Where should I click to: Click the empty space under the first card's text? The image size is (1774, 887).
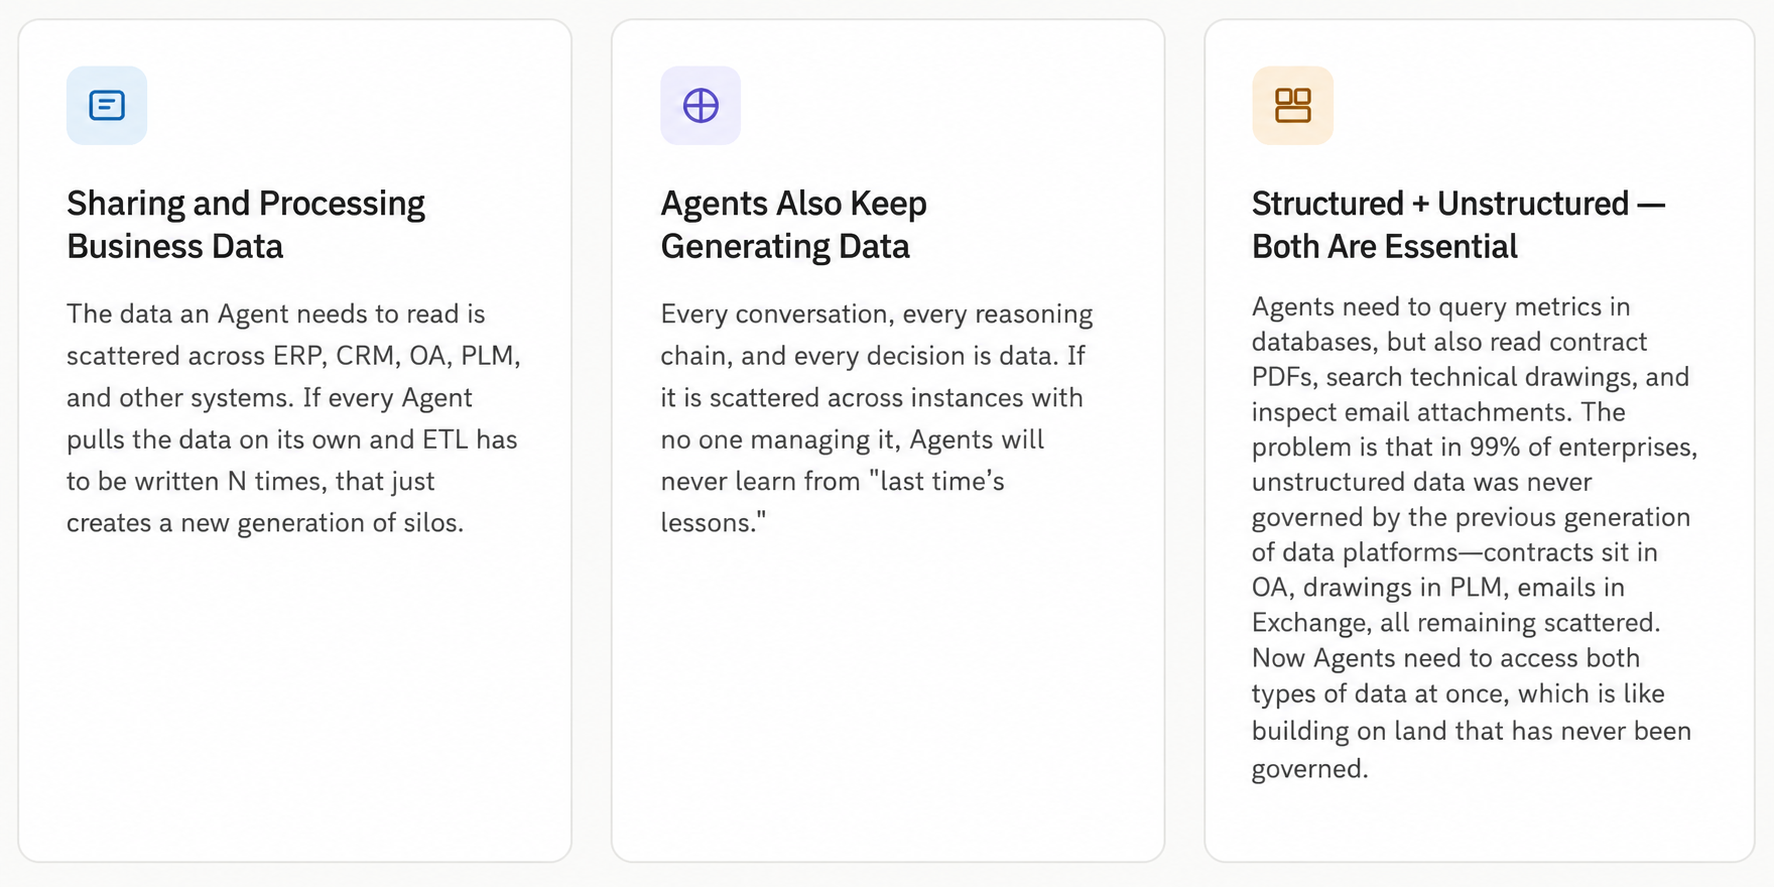click(x=294, y=700)
